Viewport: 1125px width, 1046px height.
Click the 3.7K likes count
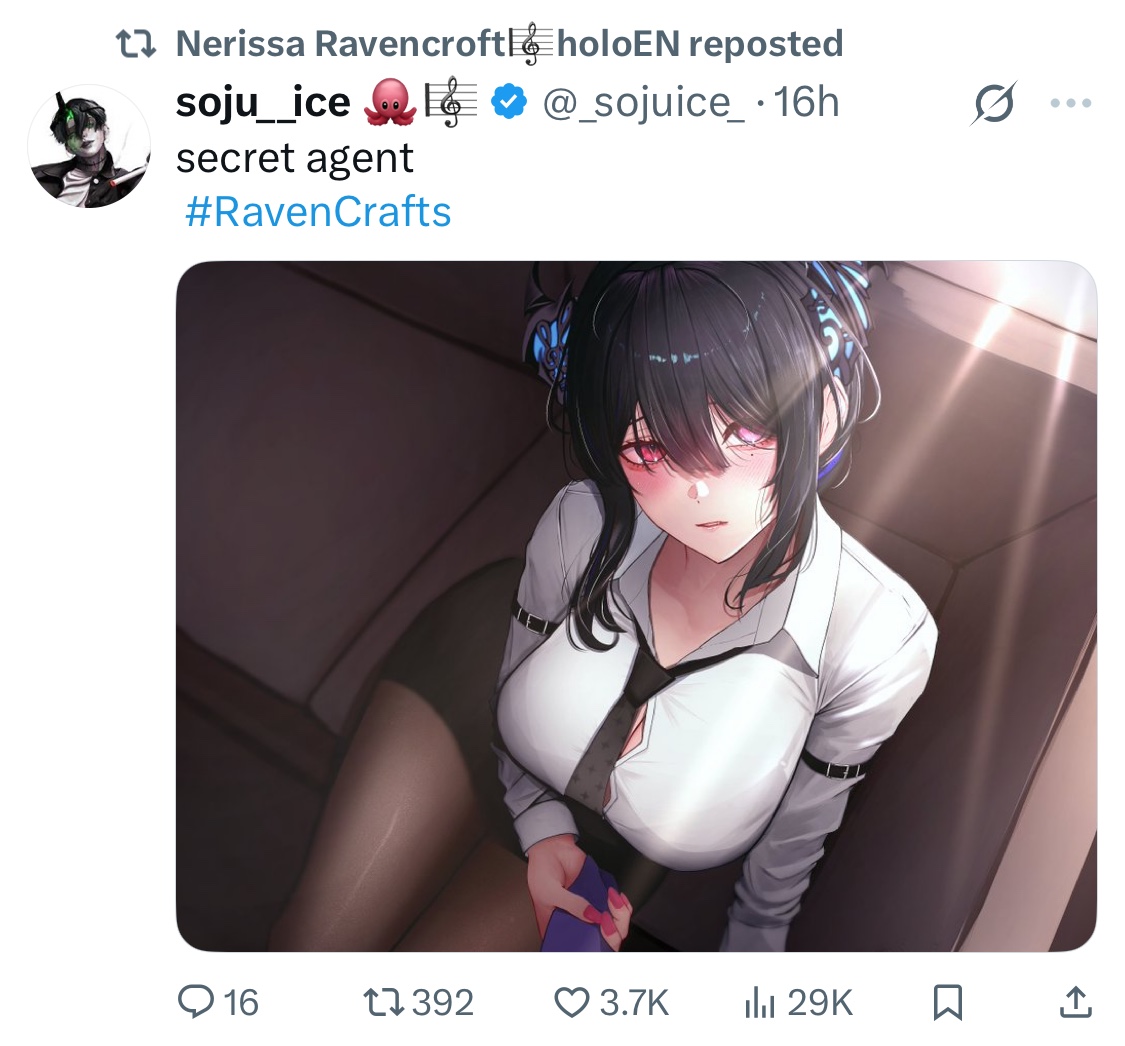coord(634,1002)
